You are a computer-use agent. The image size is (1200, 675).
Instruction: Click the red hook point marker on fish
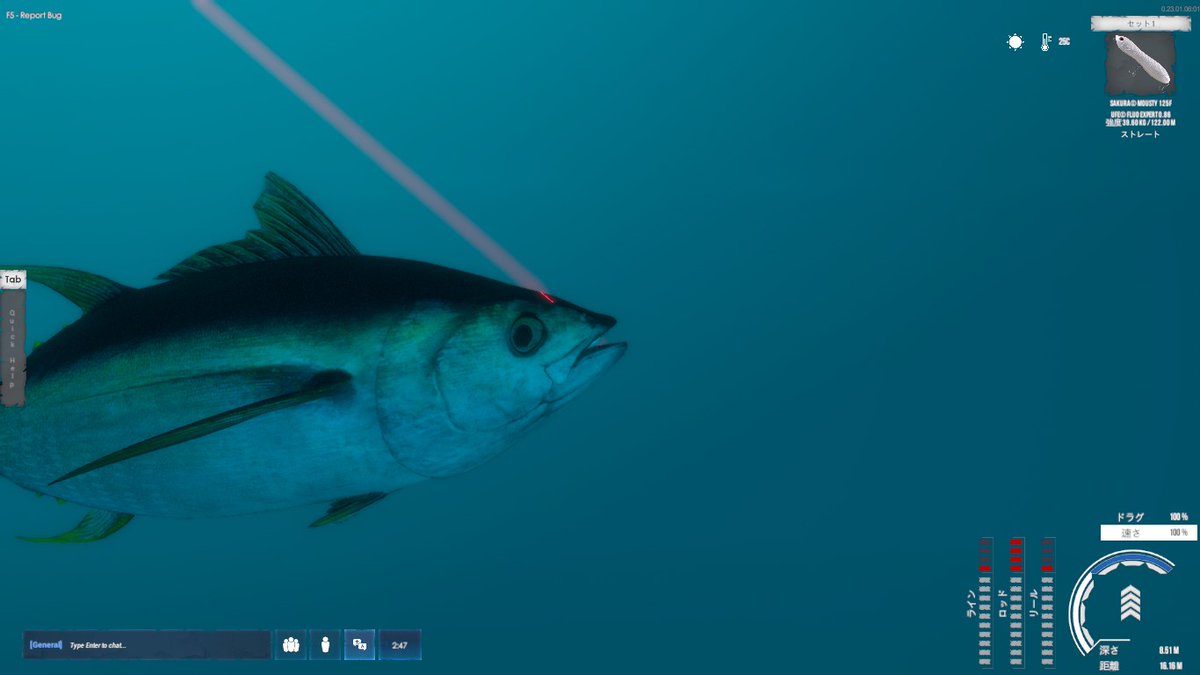(546, 297)
